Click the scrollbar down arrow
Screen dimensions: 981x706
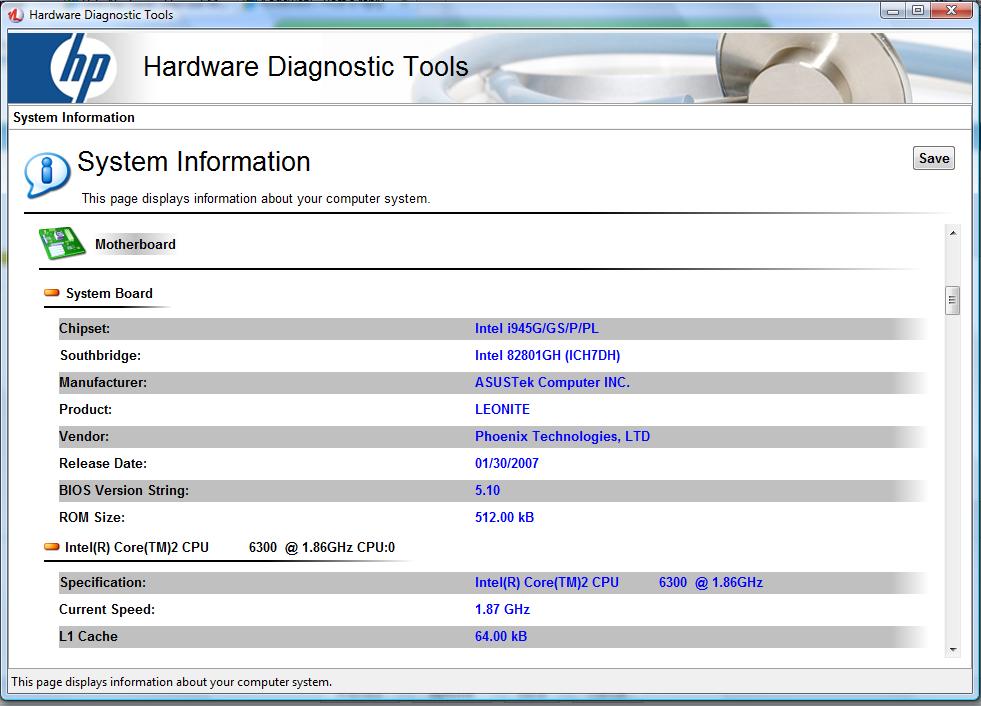click(x=952, y=649)
